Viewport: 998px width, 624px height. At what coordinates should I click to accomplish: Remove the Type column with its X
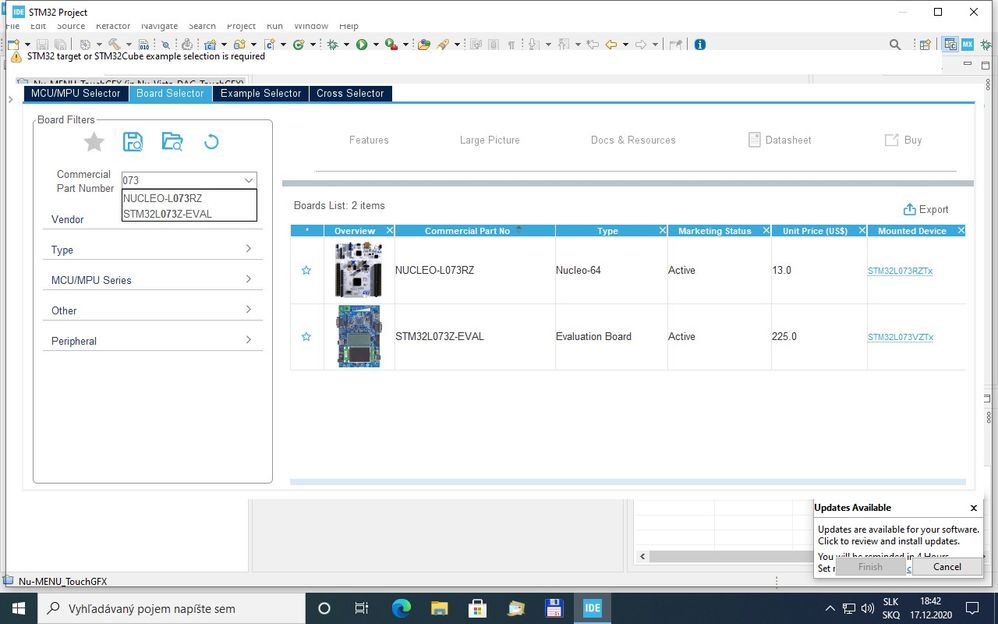(663, 230)
